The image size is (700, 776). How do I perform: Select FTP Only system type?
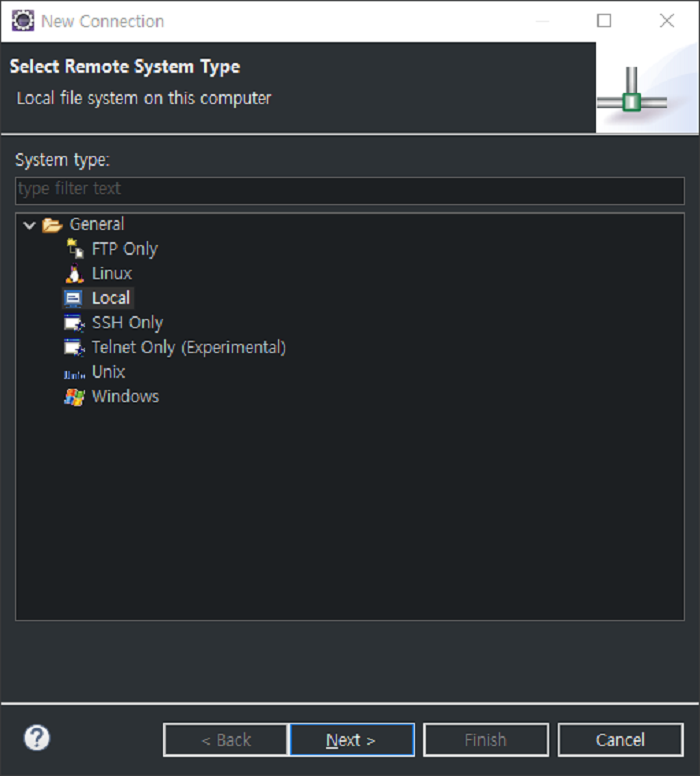click(125, 249)
